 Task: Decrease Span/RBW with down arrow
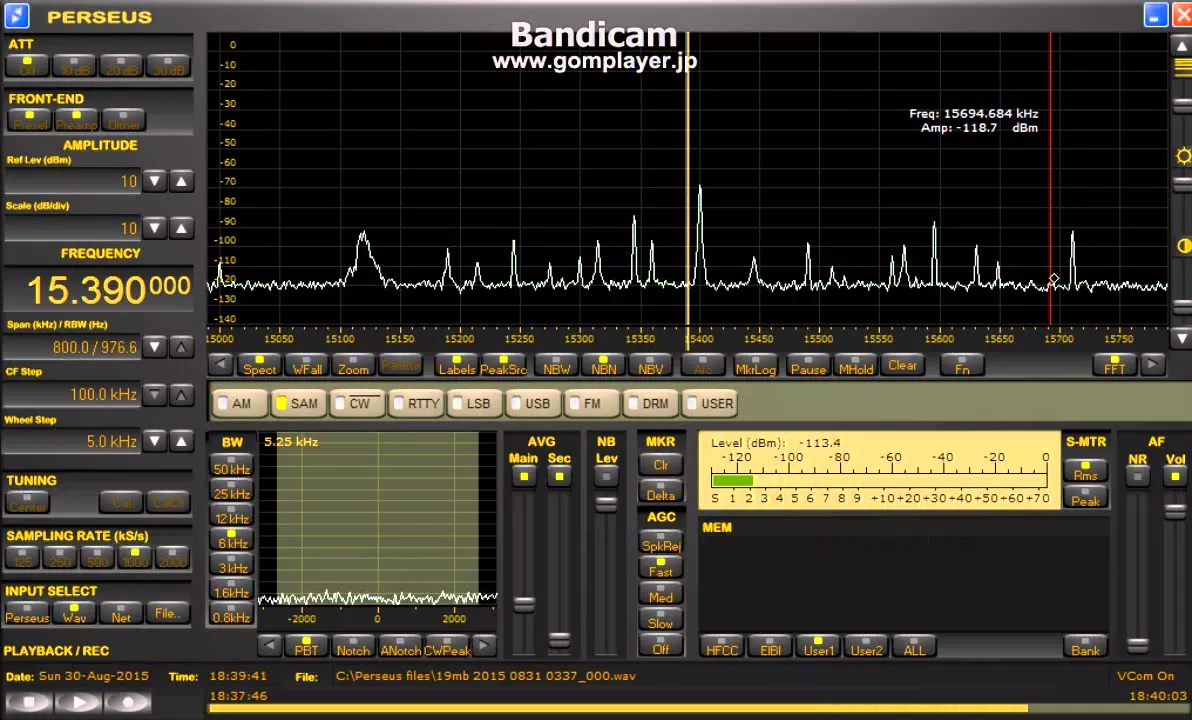tap(155, 347)
